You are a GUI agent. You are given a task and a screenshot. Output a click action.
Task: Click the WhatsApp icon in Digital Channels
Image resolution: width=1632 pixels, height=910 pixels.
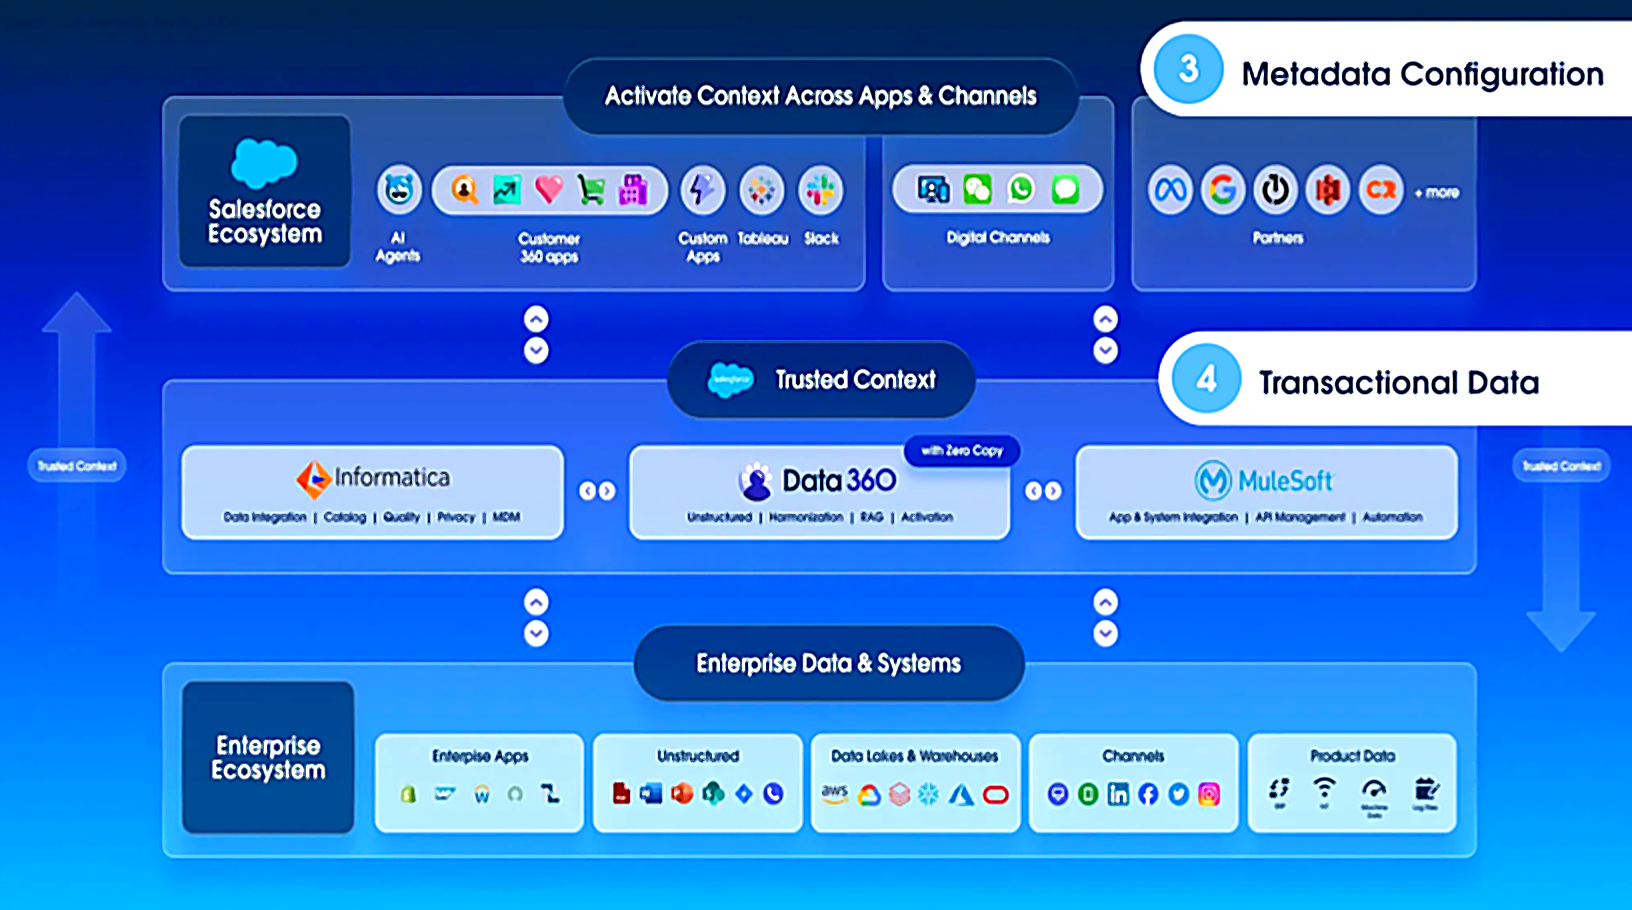(1021, 189)
